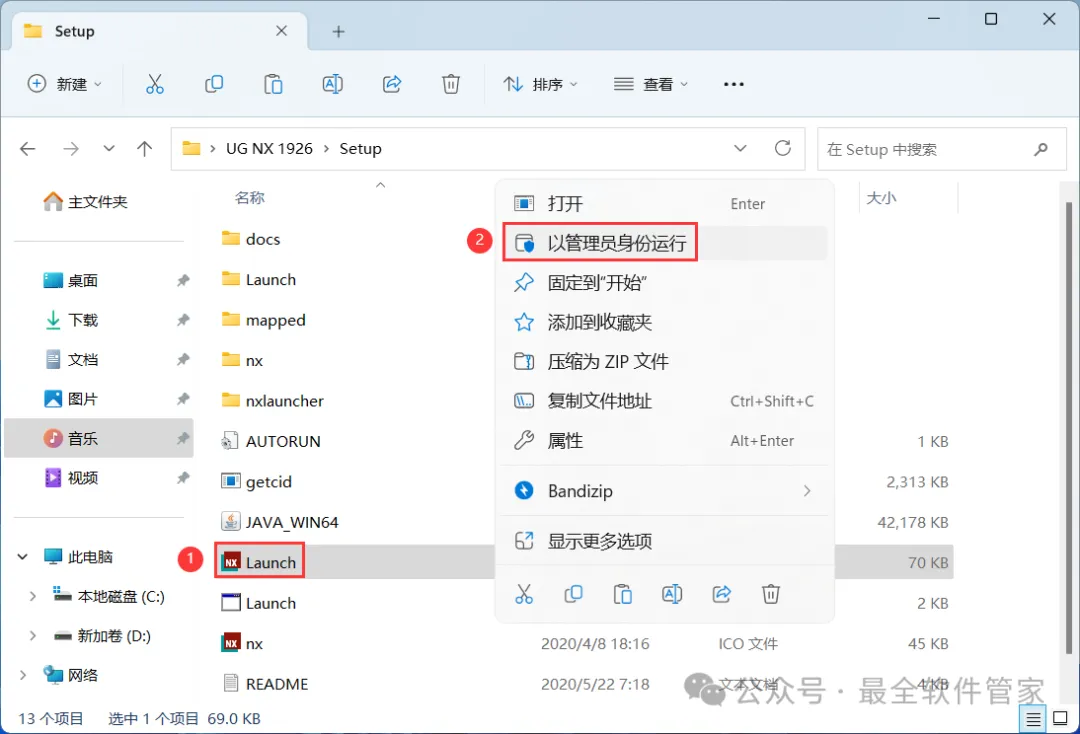Close the Setup tab
The width and height of the screenshot is (1080, 734).
(281, 31)
